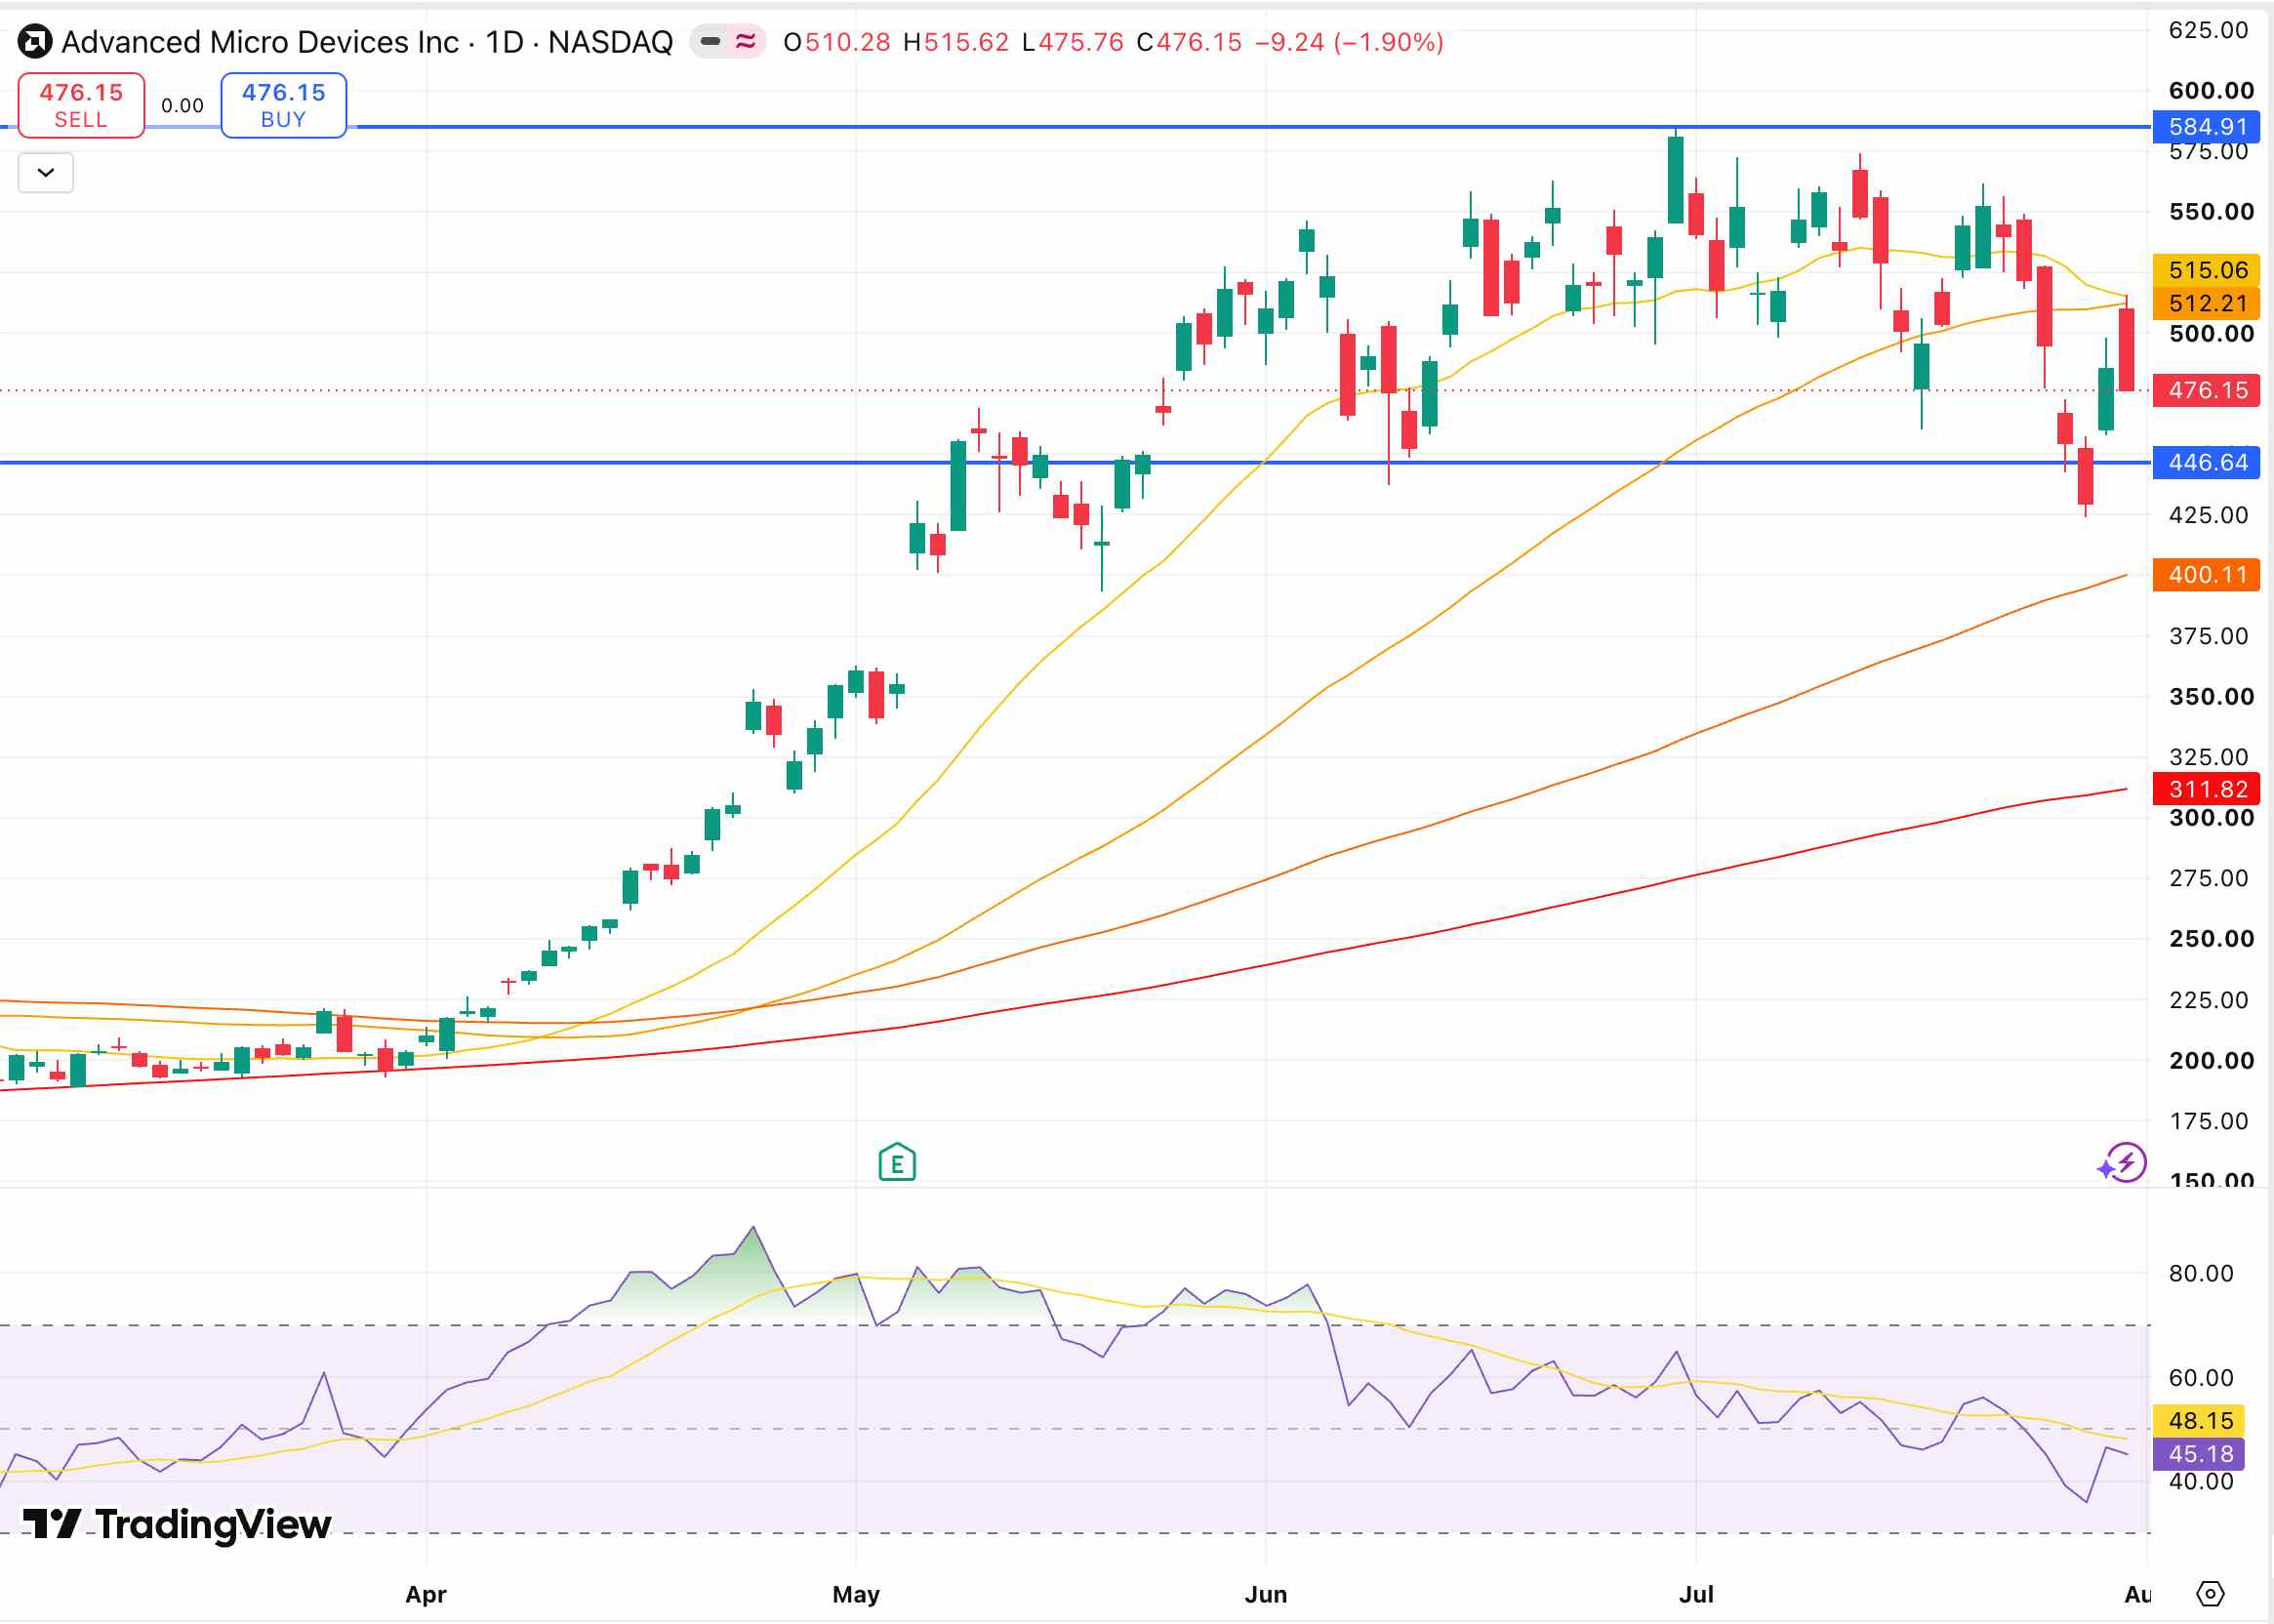Click the 550.00 price scale label
Image resolution: width=2274 pixels, height=1624 pixels.
pyautogui.click(x=2211, y=212)
